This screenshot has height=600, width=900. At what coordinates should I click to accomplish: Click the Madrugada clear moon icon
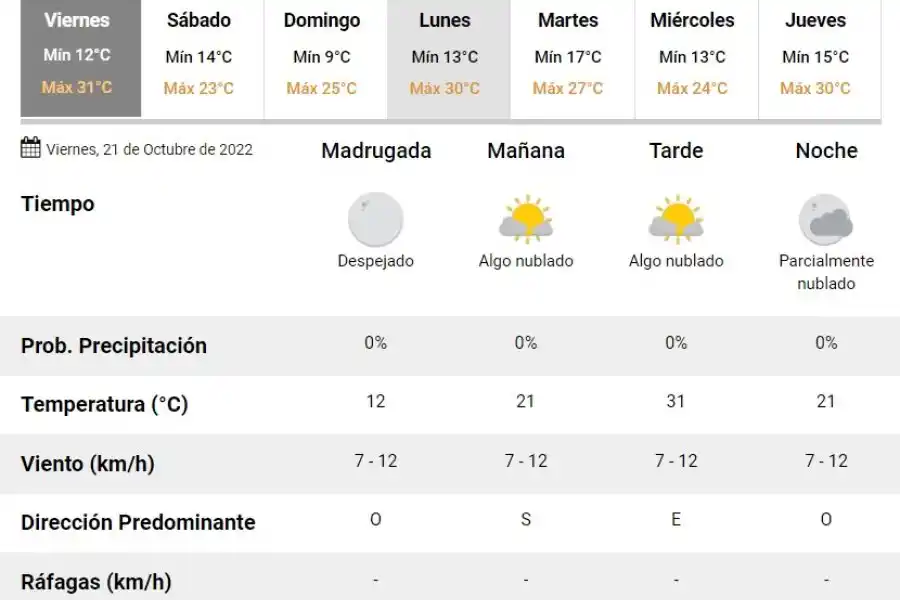tap(375, 220)
